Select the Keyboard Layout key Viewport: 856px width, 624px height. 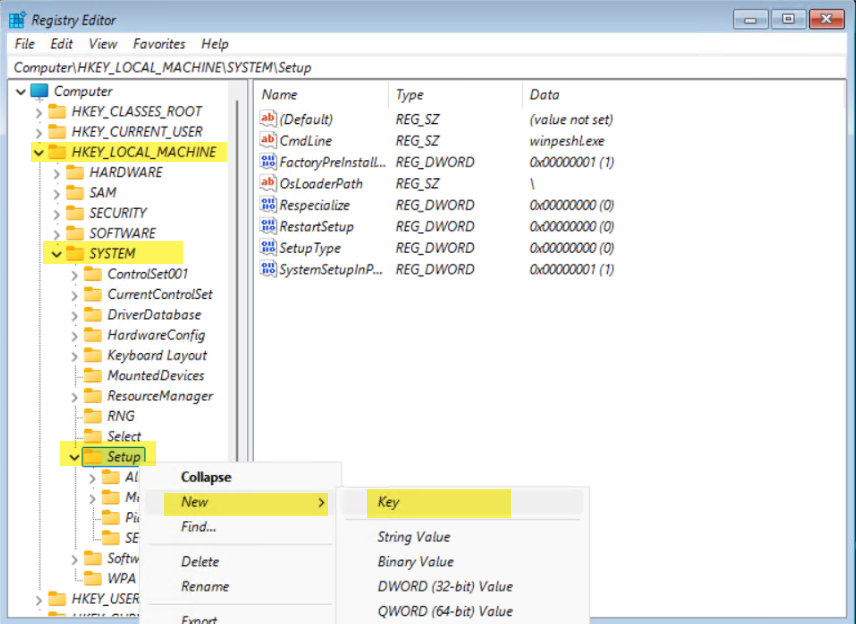click(x=157, y=355)
